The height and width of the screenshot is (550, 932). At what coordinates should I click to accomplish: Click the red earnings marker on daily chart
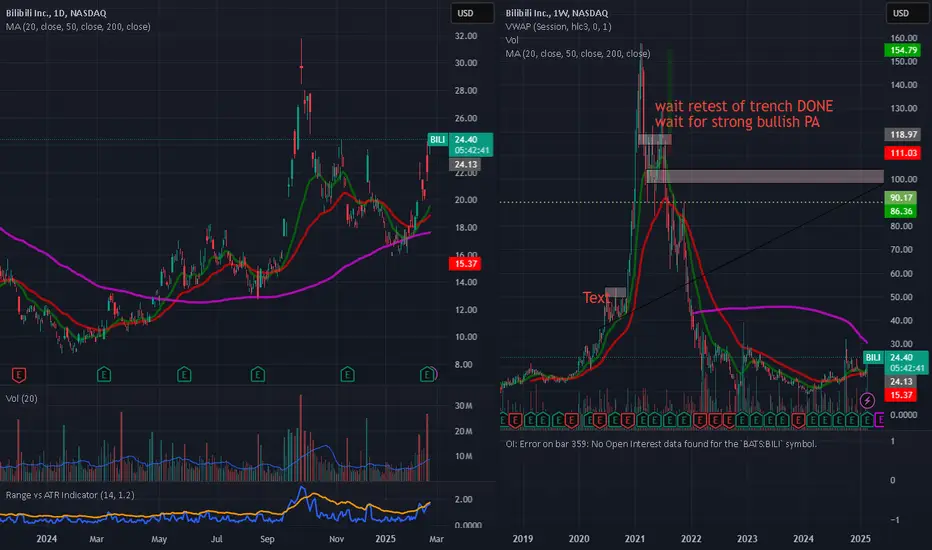[19, 375]
